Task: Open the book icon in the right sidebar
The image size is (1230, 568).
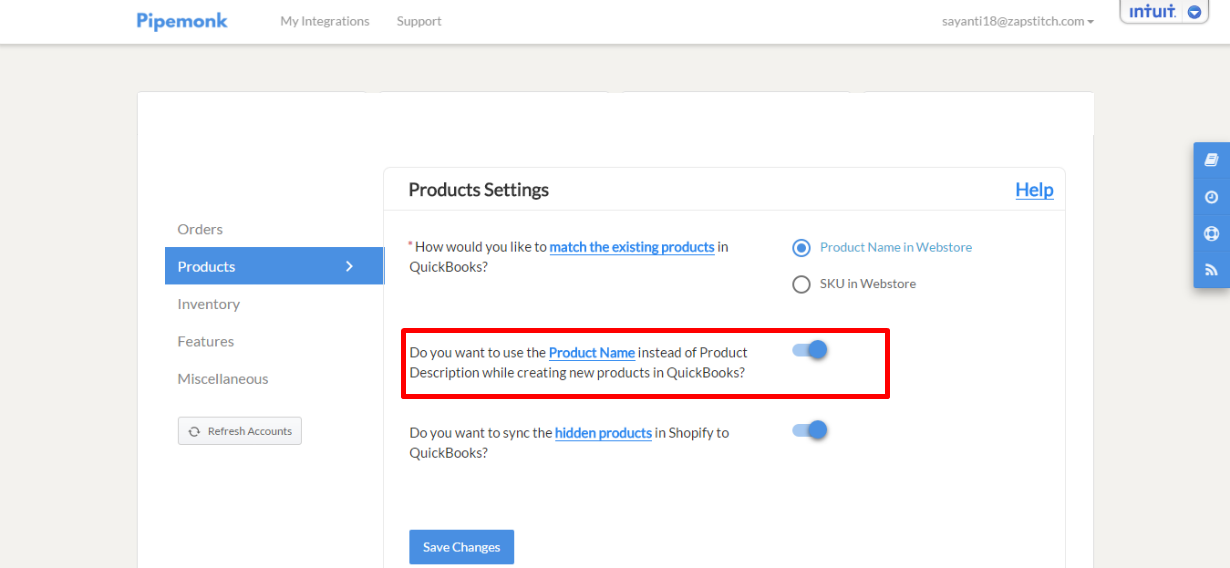Action: [x=1211, y=160]
